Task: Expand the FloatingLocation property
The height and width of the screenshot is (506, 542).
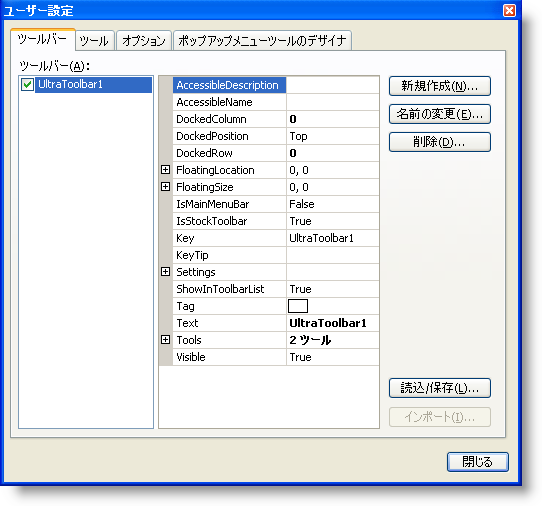Action: tap(166, 170)
